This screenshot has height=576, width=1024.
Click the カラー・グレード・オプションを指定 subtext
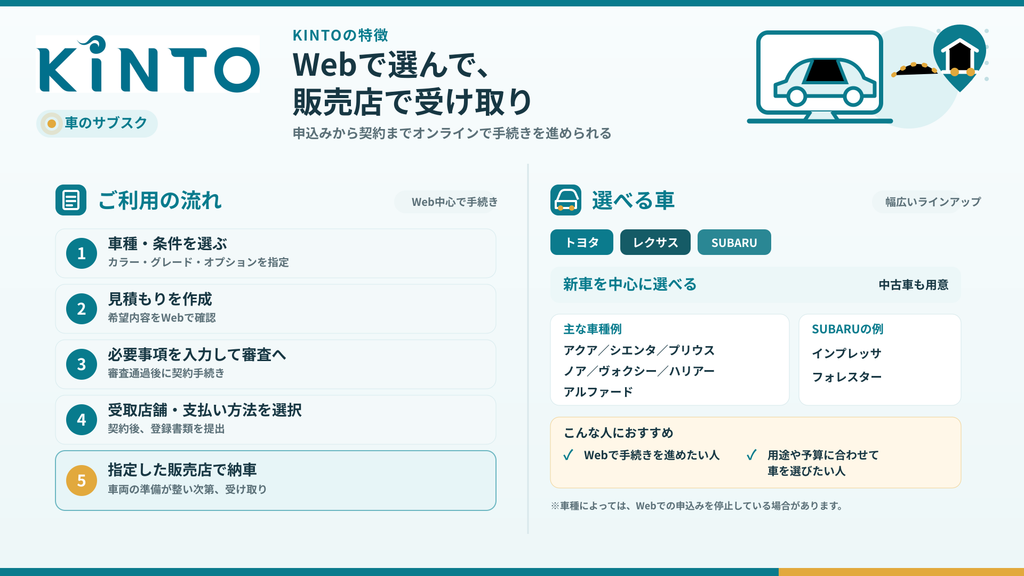[x=198, y=263]
